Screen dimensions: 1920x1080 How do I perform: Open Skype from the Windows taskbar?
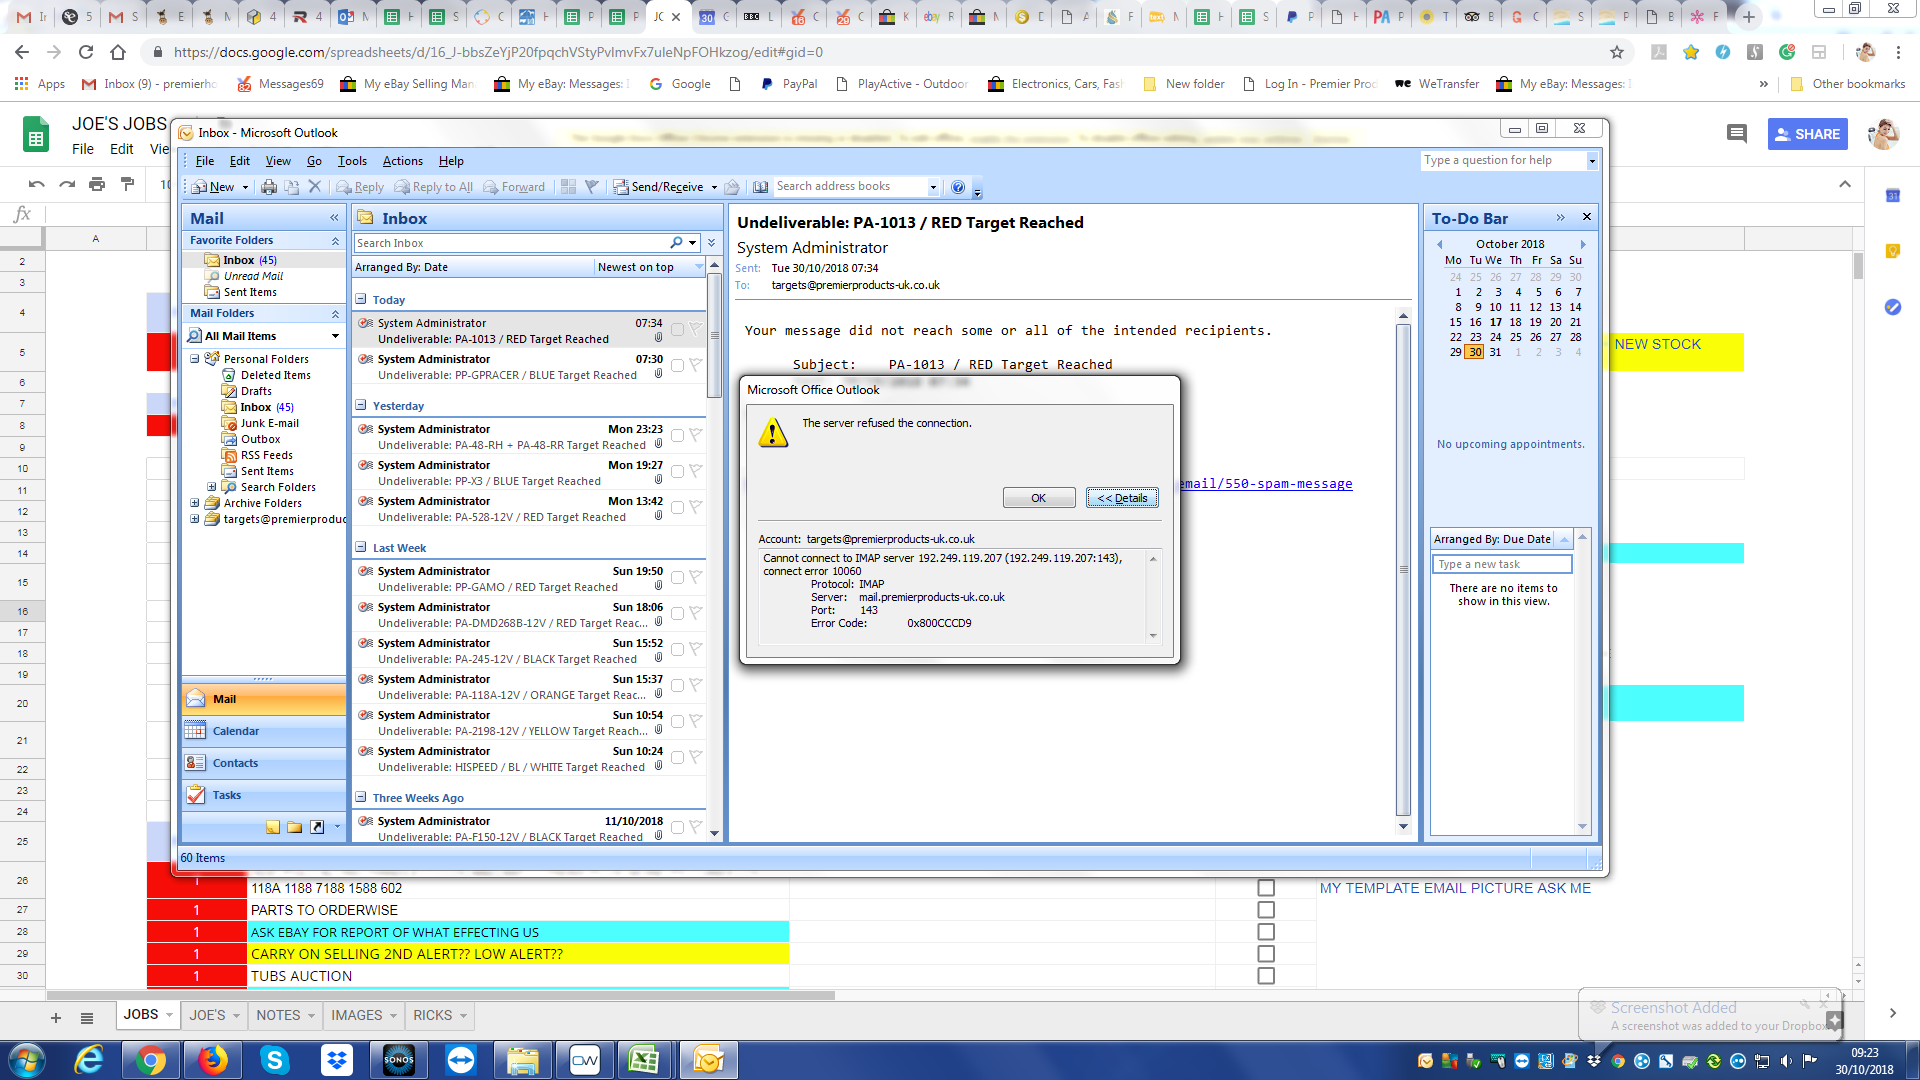pos(274,1060)
